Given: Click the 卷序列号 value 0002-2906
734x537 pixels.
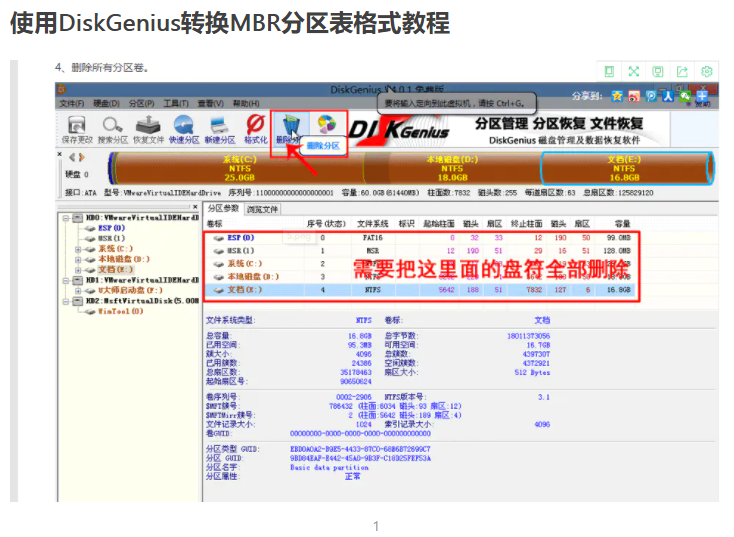Looking at the screenshot, I should [353, 397].
